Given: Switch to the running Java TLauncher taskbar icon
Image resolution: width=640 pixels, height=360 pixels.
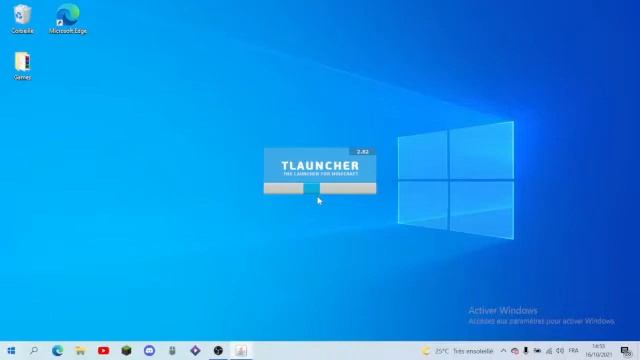Looking at the screenshot, I should click(x=241, y=351).
